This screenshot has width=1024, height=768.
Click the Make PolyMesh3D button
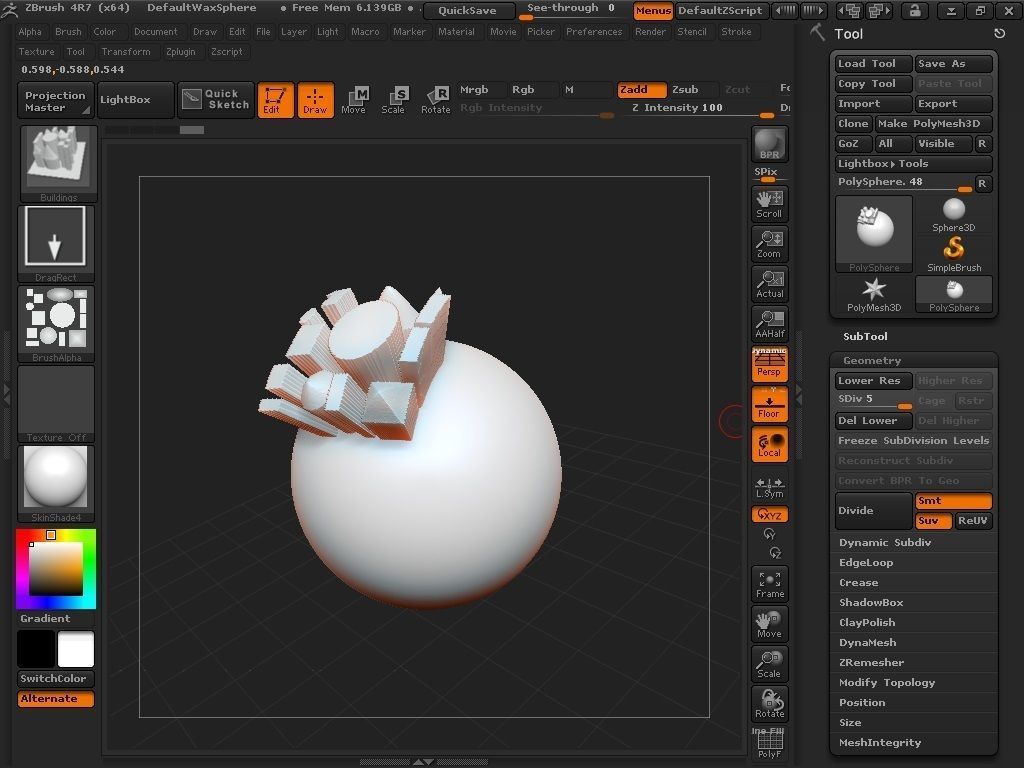933,123
